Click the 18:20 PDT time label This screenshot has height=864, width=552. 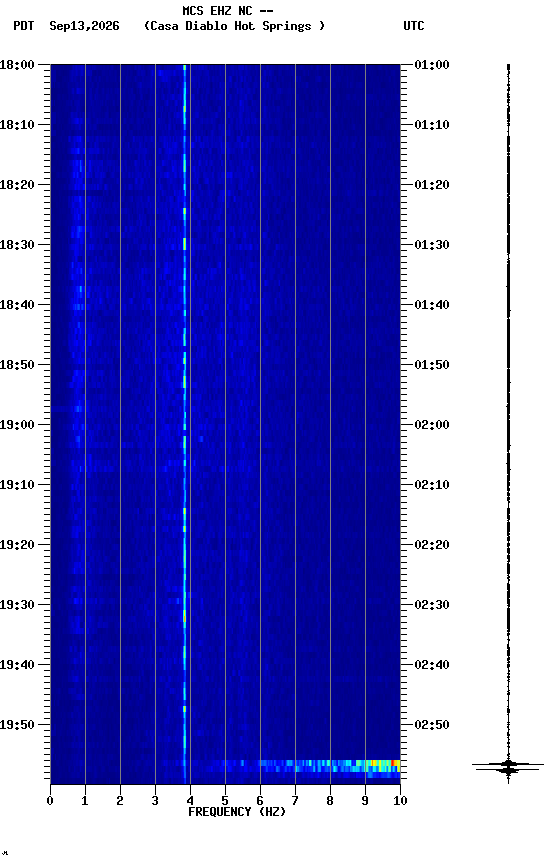17,185
